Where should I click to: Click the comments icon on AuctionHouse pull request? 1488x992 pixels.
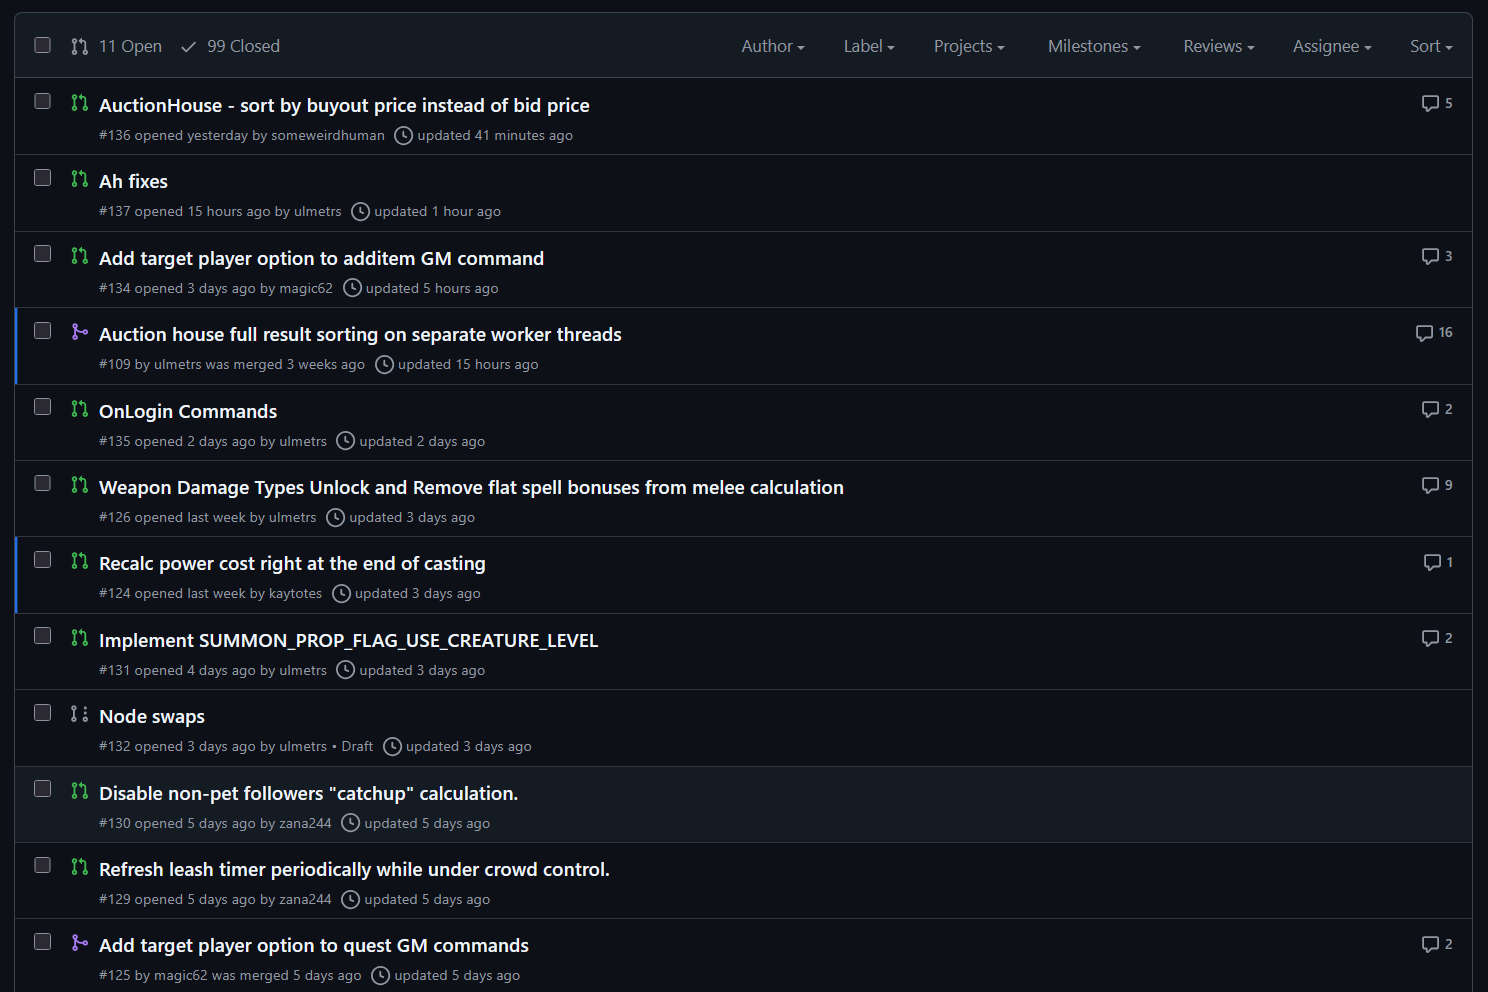(x=1430, y=104)
